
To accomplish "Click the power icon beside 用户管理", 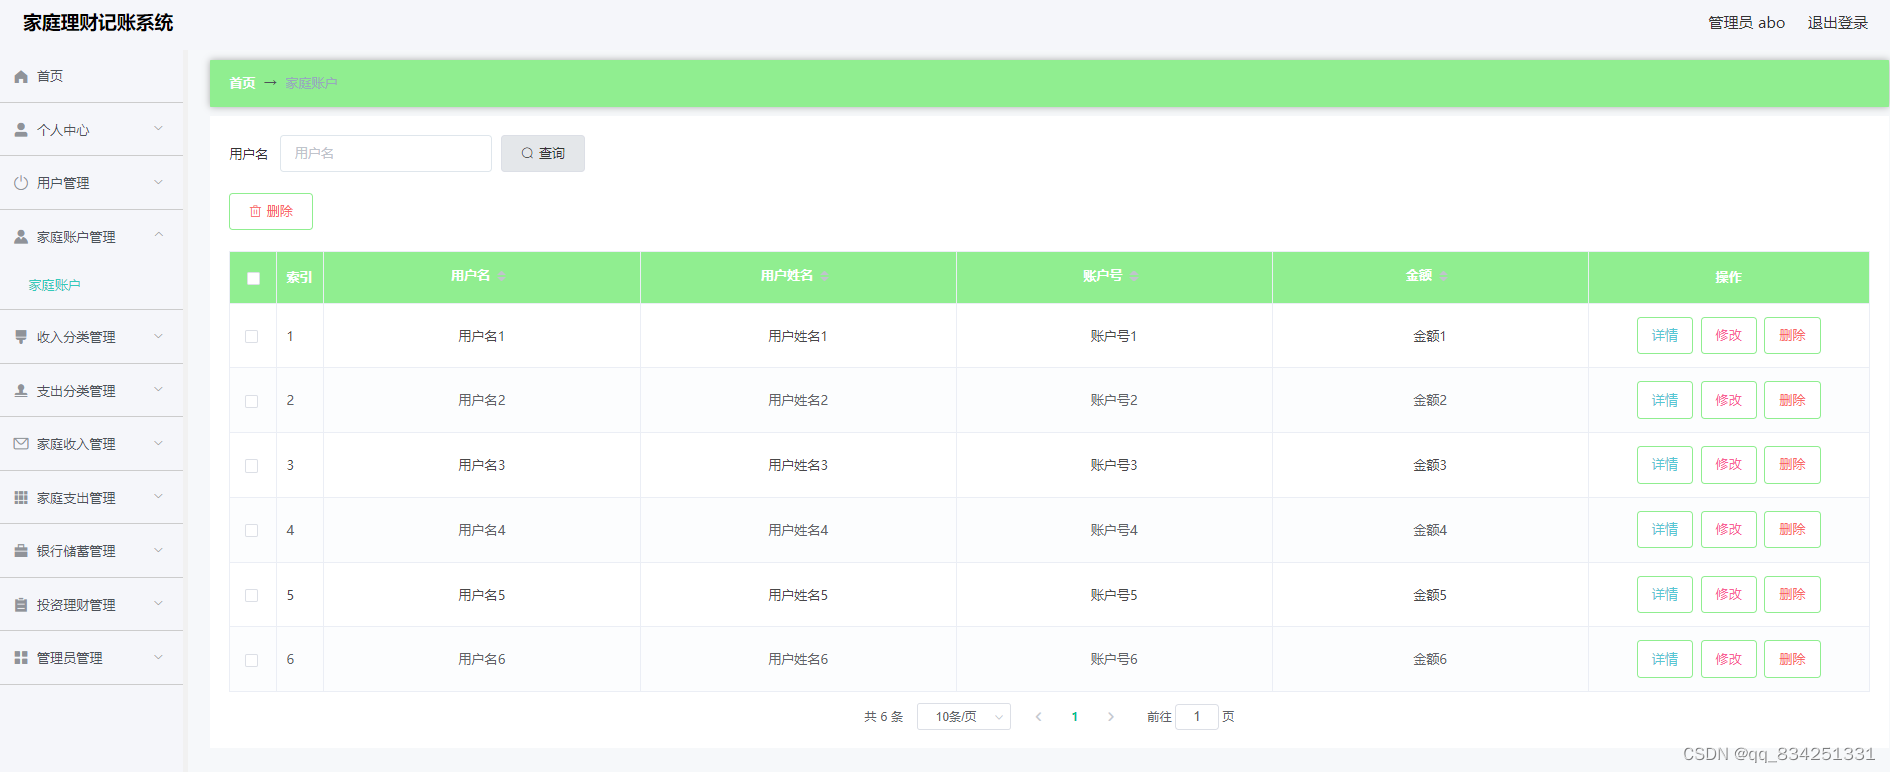I will click(x=21, y=183).
